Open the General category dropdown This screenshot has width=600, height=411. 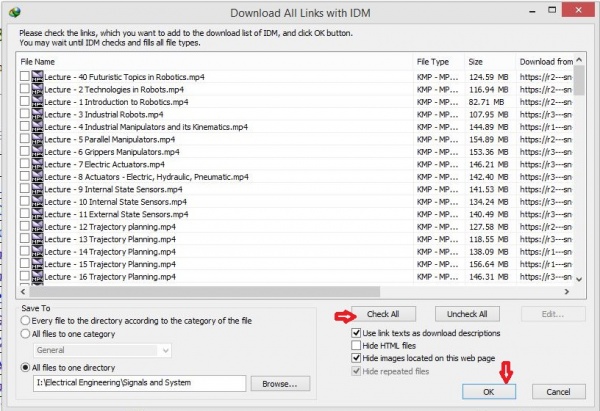click(102, 350)
